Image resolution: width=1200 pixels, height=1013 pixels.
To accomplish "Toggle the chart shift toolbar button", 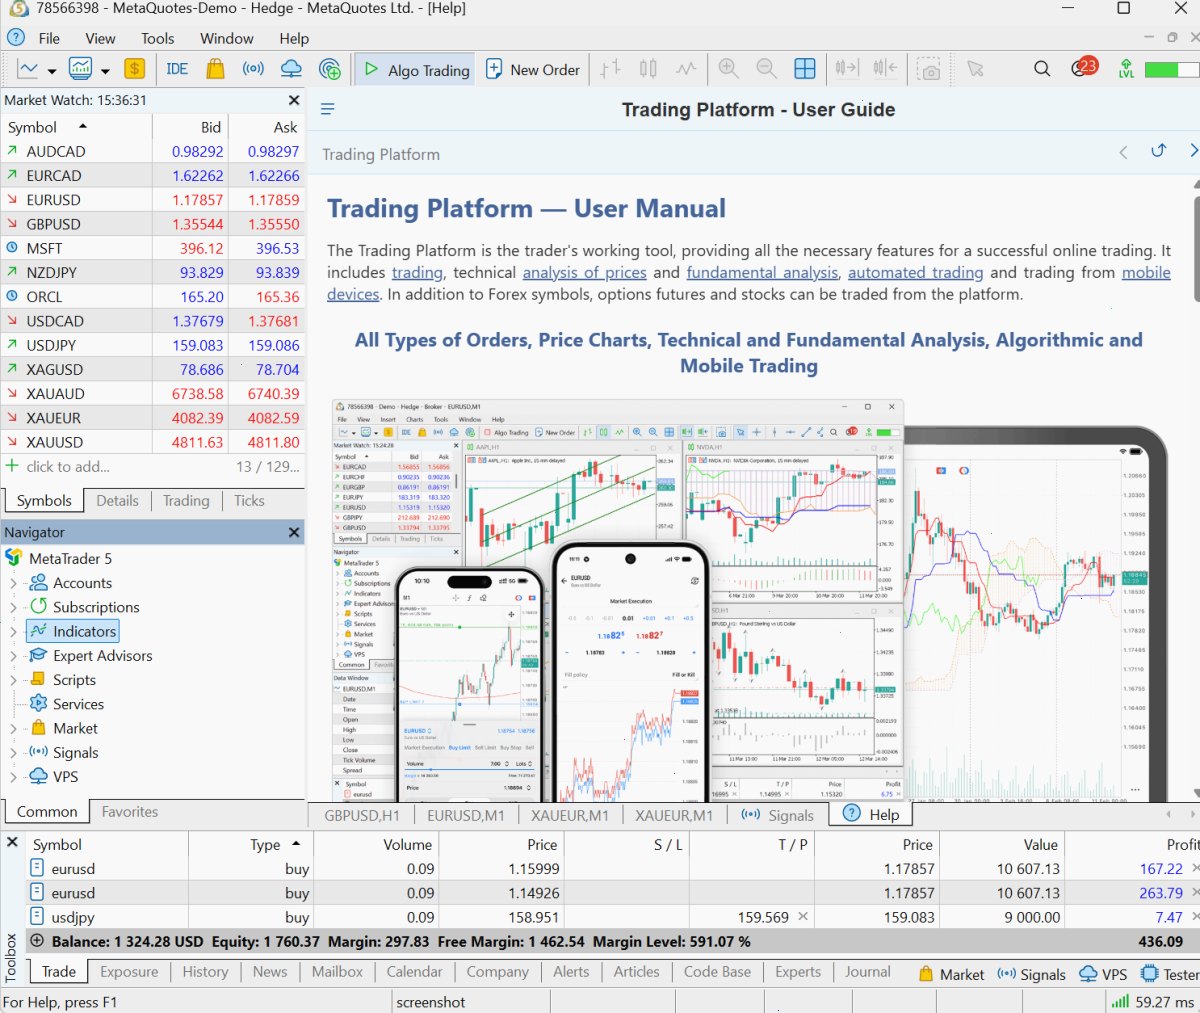I will 885,69.
